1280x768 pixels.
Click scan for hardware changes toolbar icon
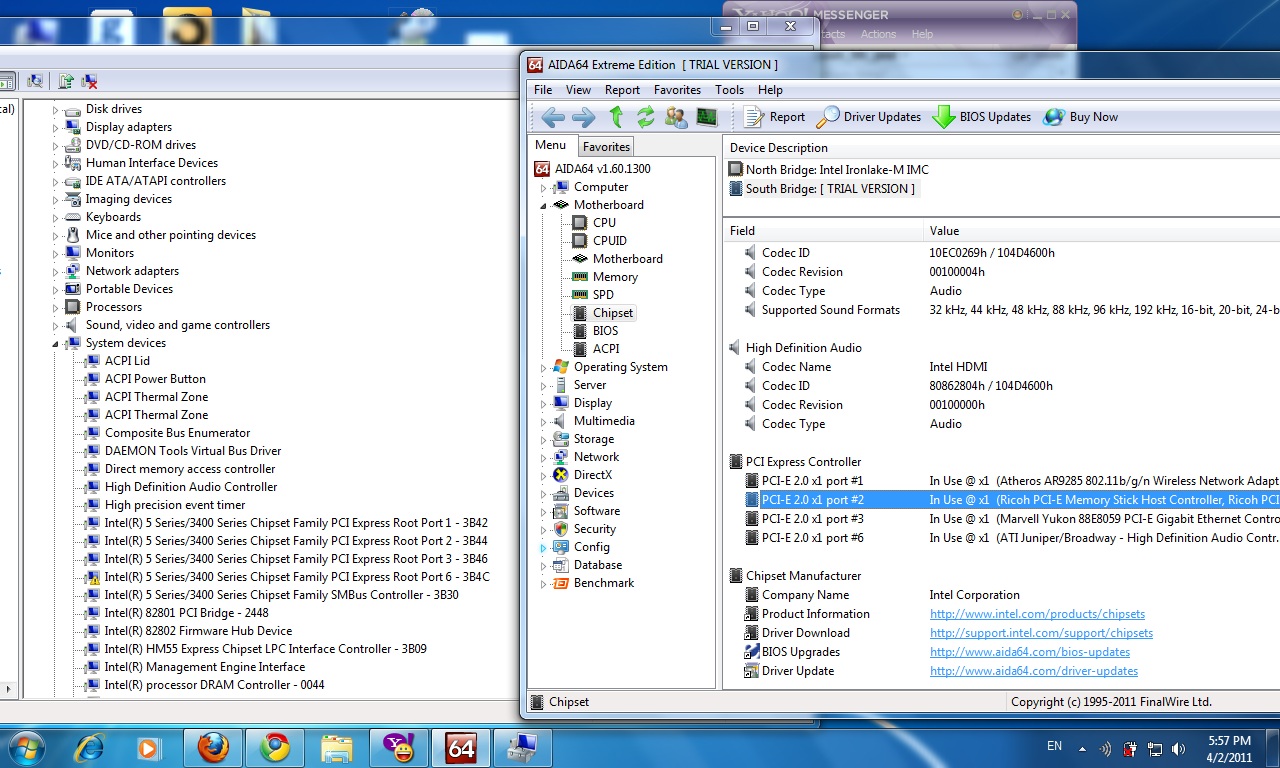coord(35,81)
